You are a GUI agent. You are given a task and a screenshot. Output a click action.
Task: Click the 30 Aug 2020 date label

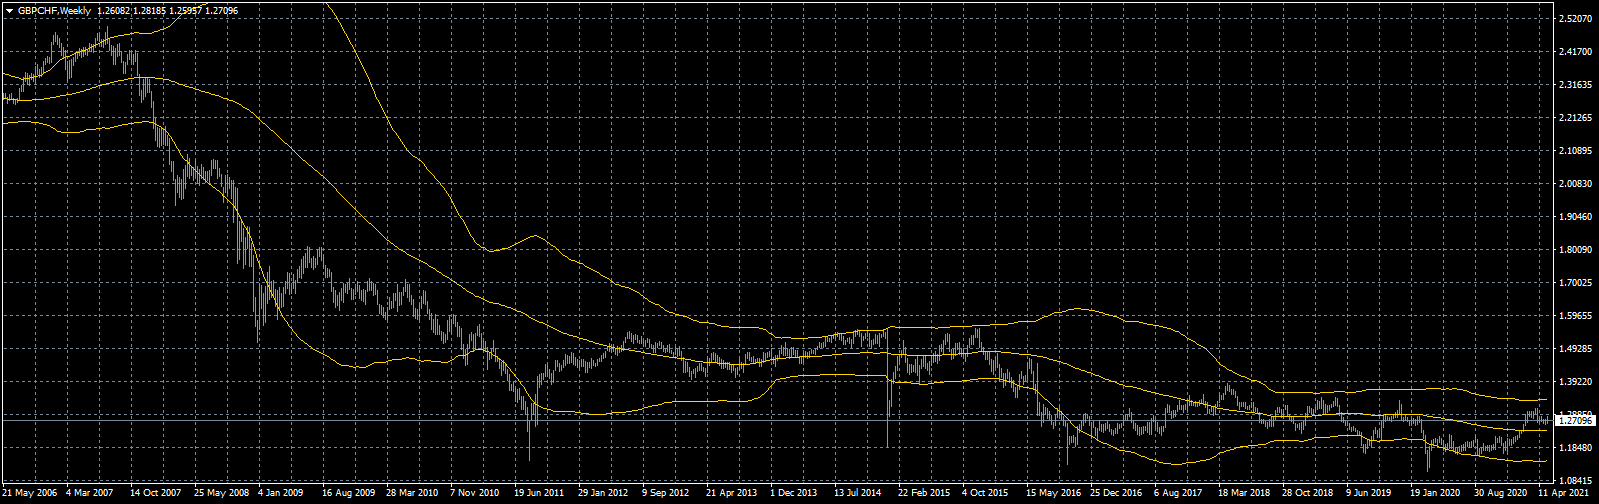pos(1500,493)
